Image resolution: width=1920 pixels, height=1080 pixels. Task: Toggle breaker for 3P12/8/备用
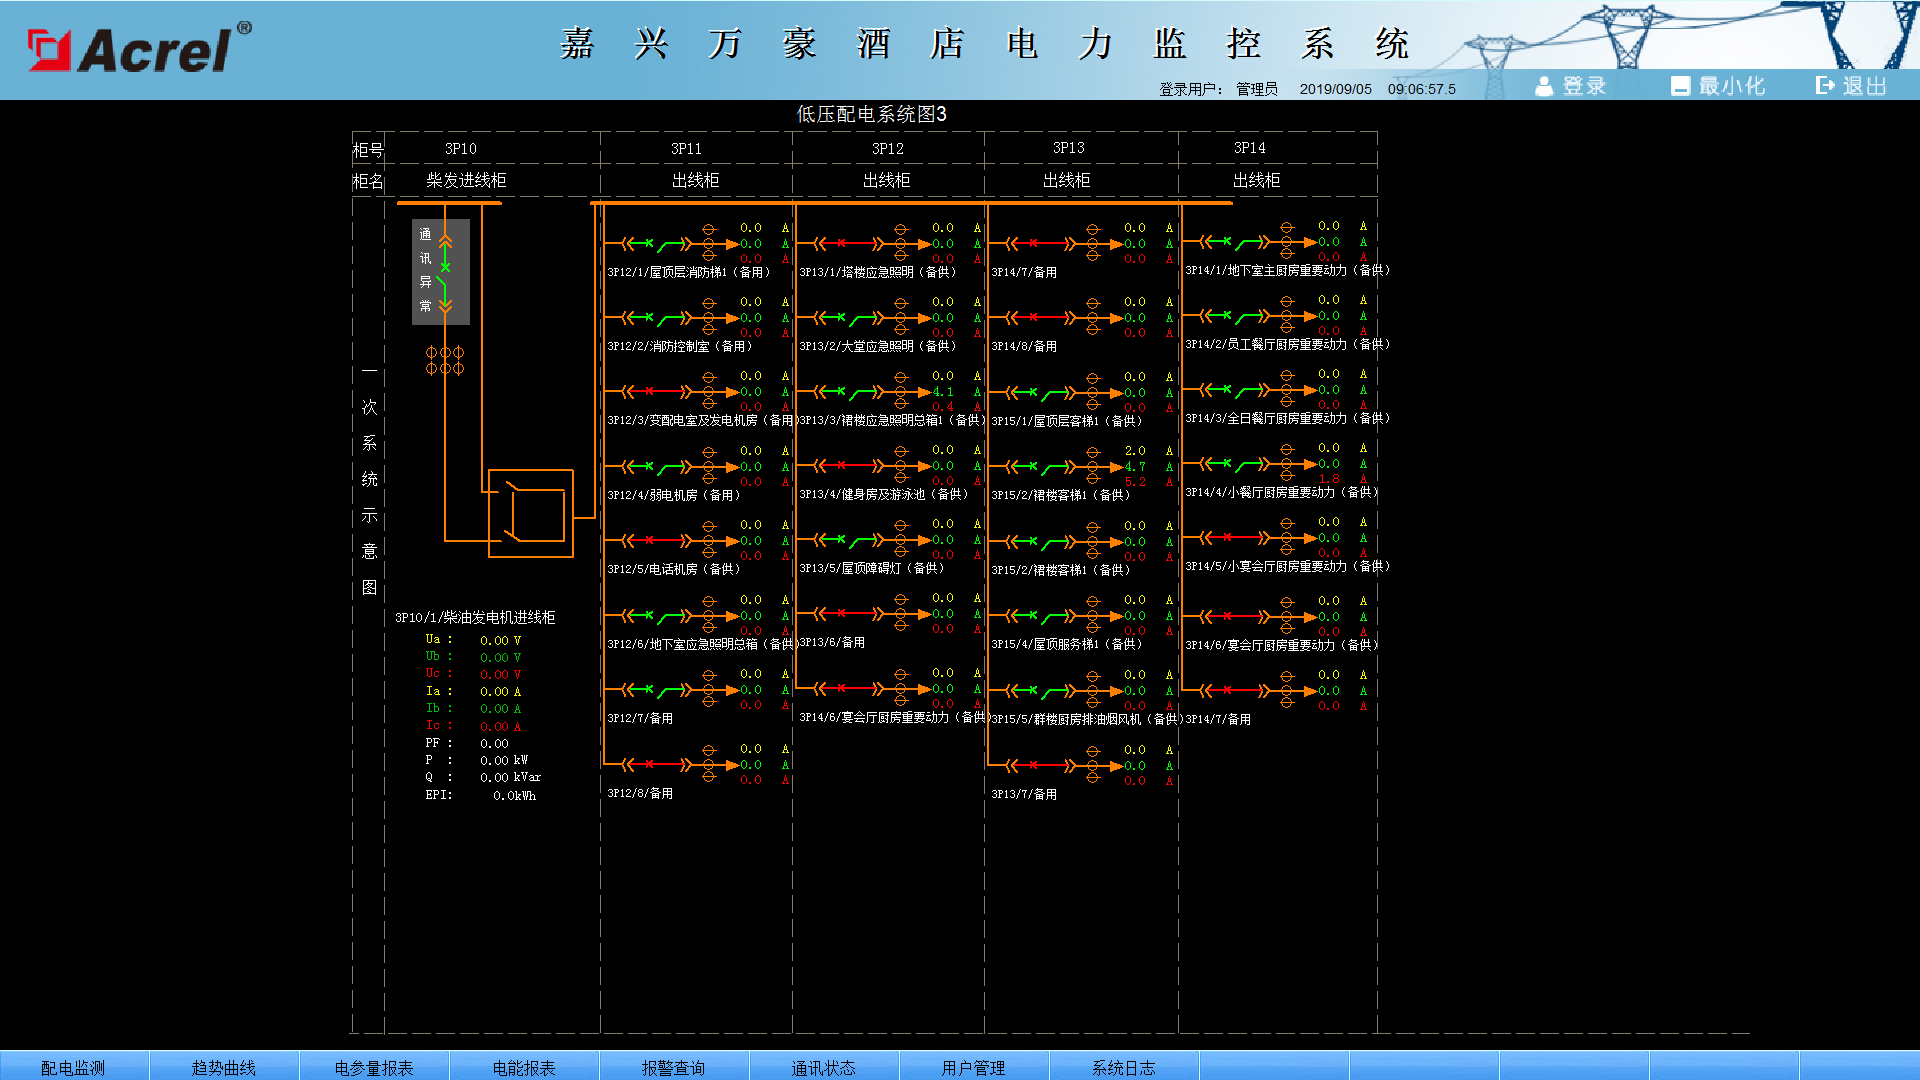(656, 764)
